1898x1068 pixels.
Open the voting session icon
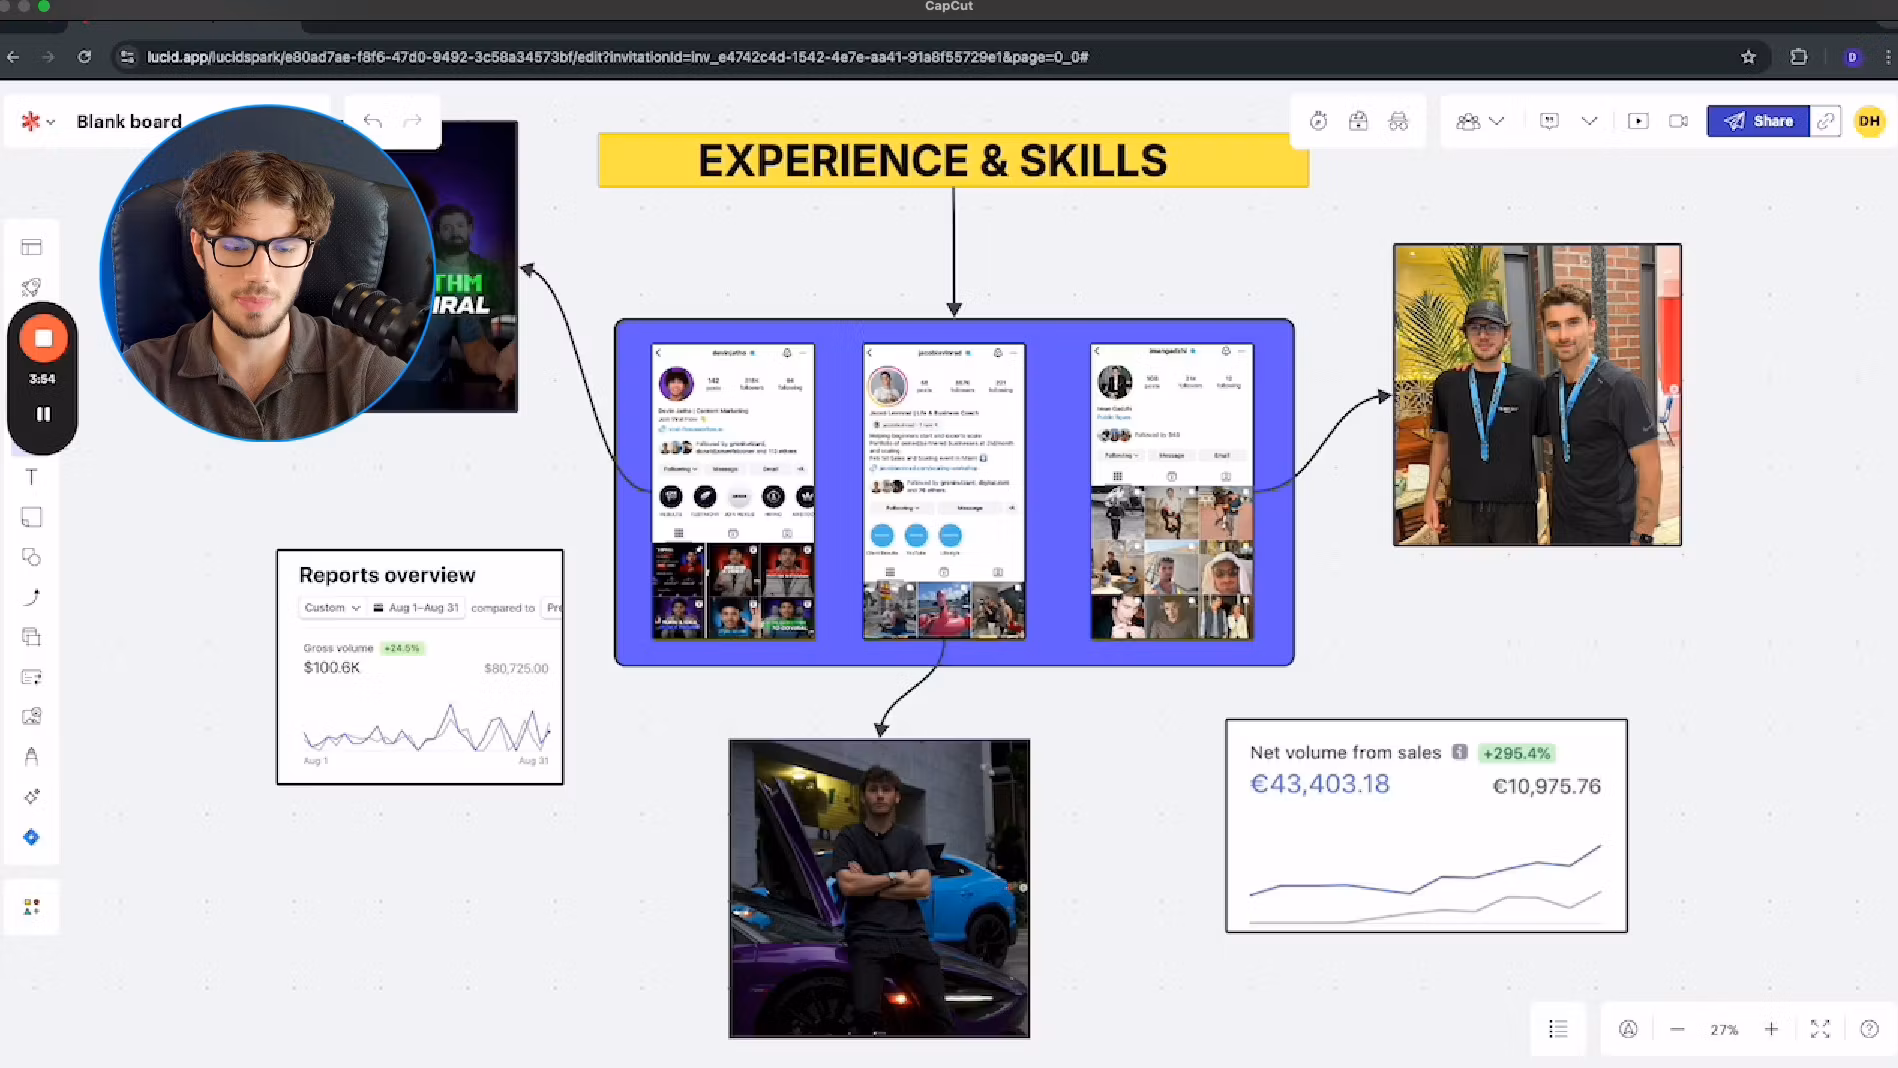click(1358, 121)
